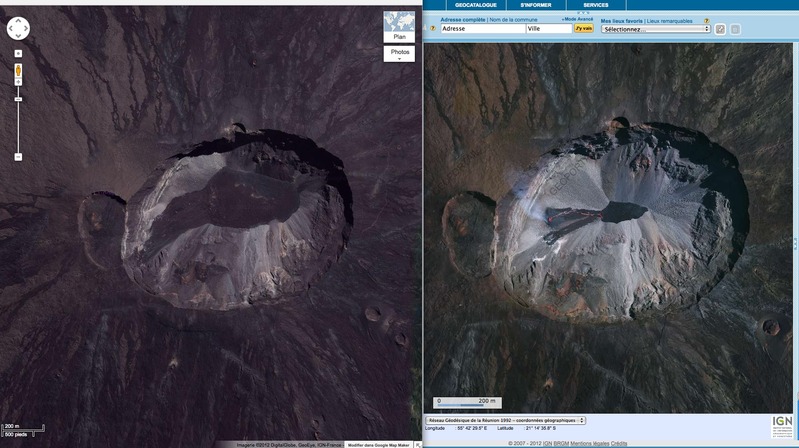Click the Street View pegman icon
The image size is (799, 448).
pyautogui.click(x=18, y=72)
